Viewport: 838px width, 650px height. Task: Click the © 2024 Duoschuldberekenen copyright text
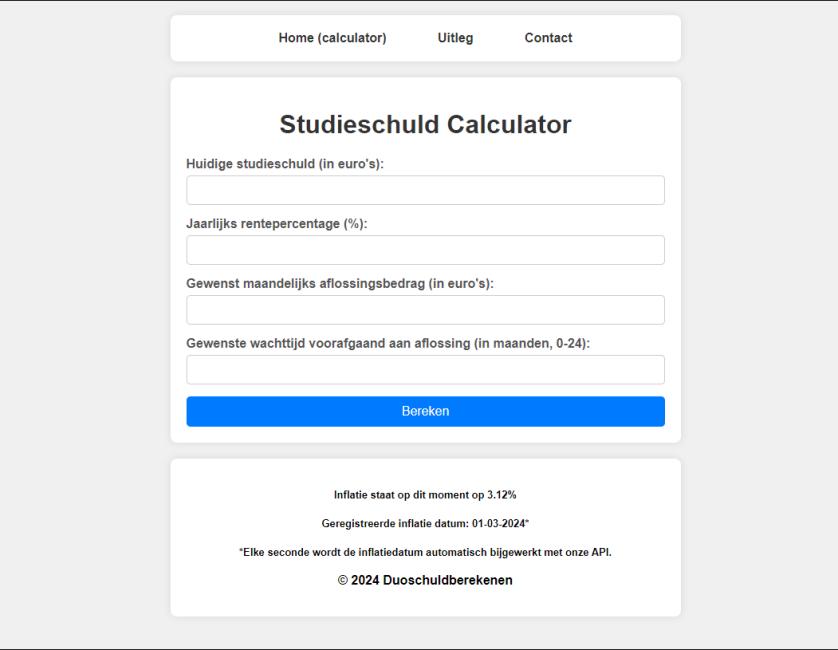425,580
